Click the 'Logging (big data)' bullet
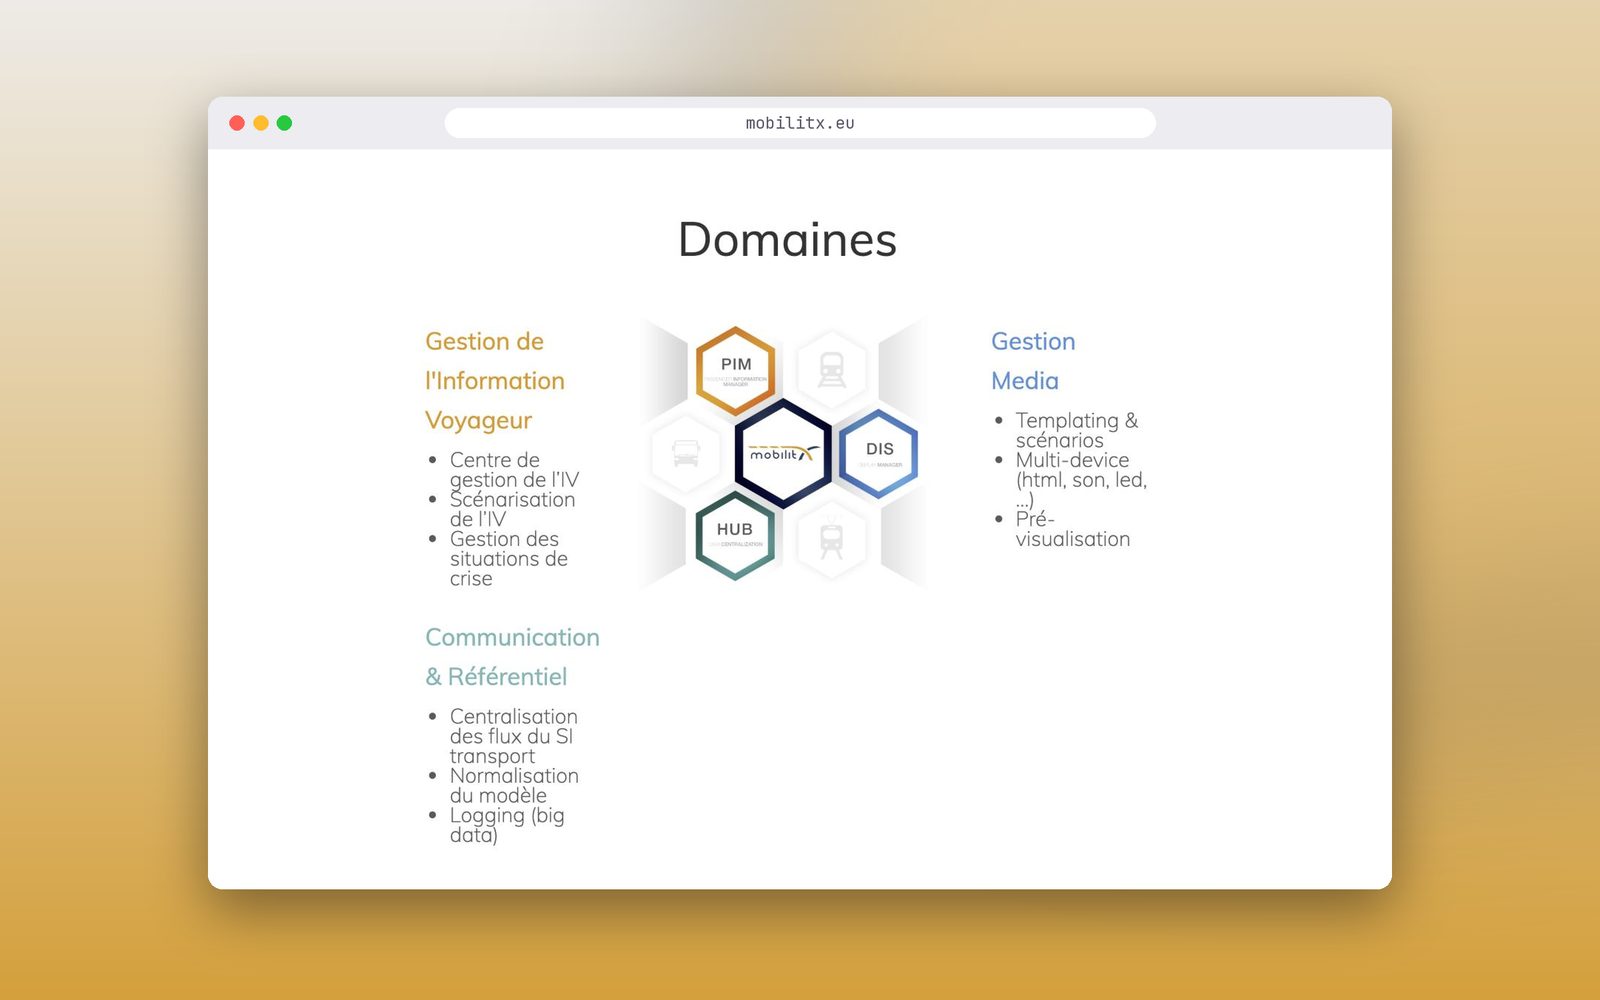1600x1000 pixels. tap(507, 825)
